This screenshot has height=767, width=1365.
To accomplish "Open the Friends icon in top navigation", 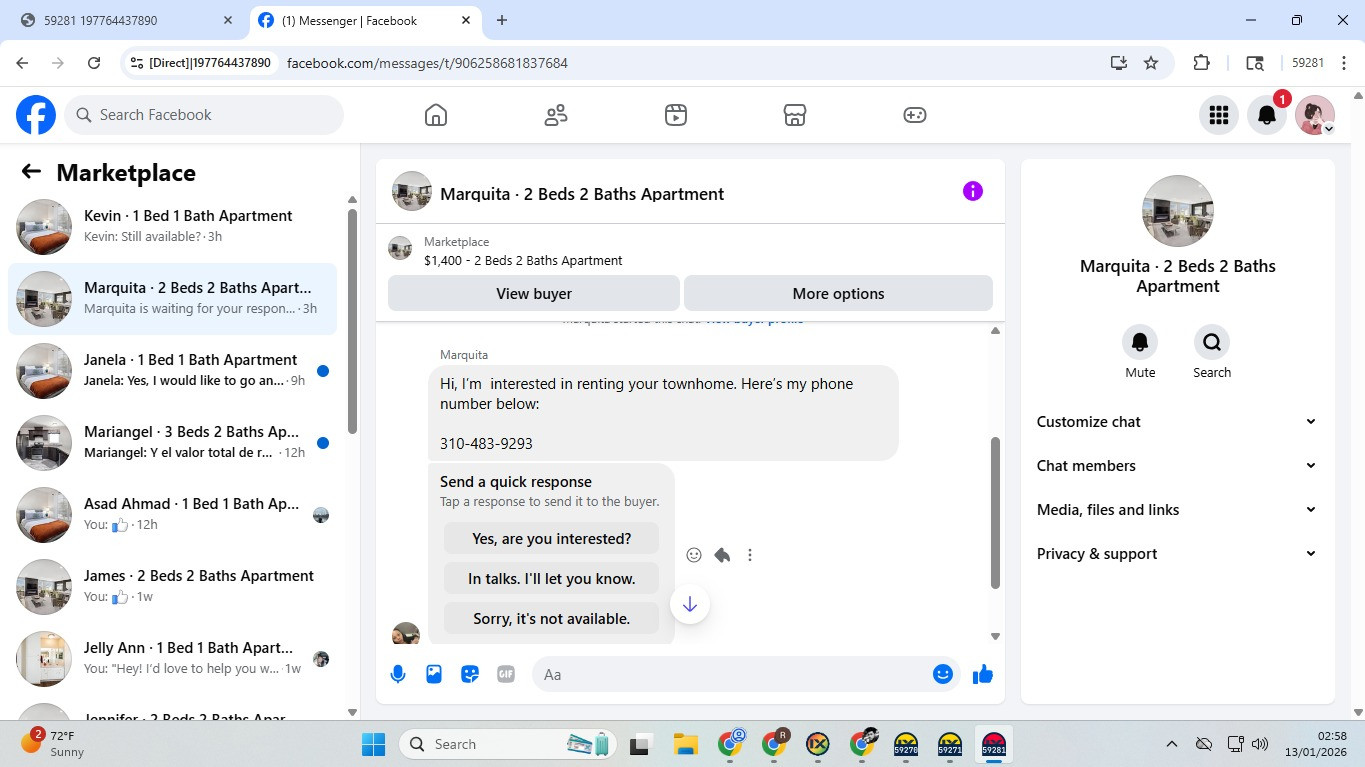I will 556,115.
